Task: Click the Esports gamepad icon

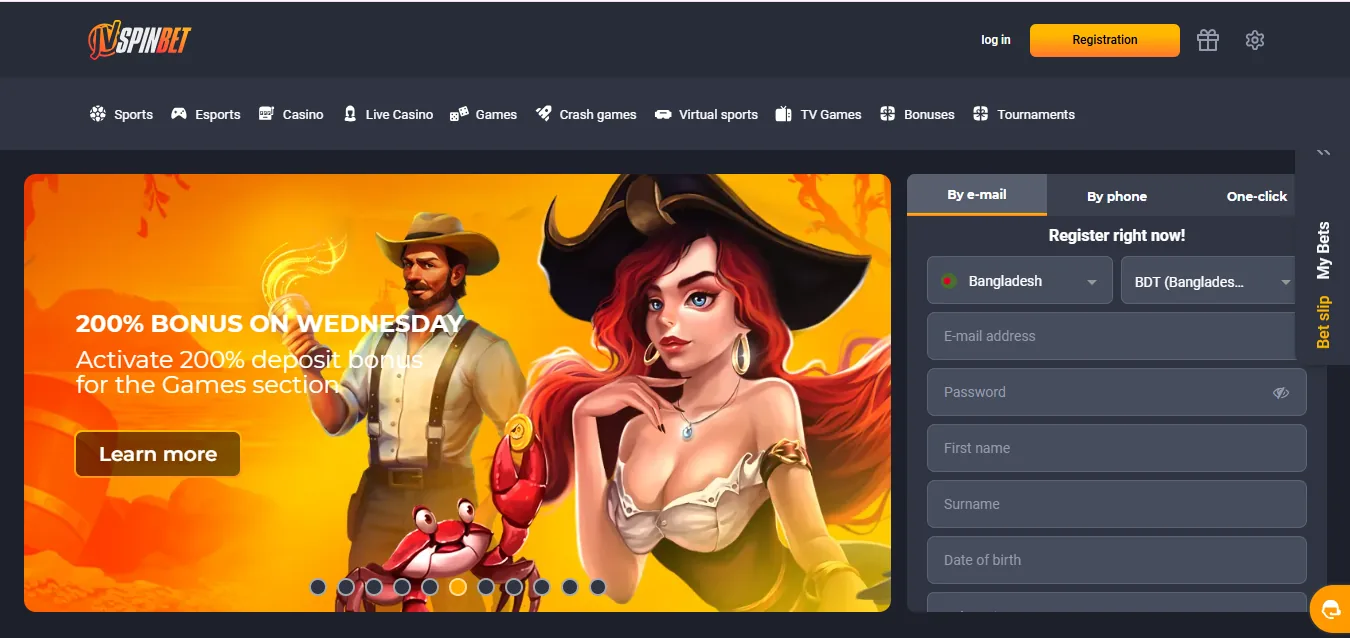Action: pos(179,114)
